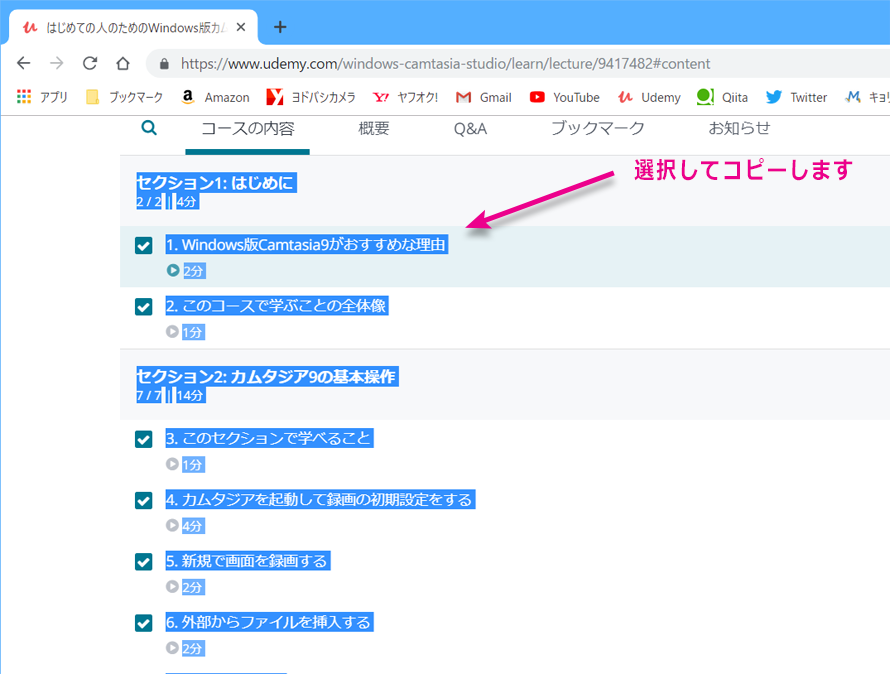This screenshot has width=890, height=674.
Task: Reload the page with refresh icon
Action: click(90, 63)
